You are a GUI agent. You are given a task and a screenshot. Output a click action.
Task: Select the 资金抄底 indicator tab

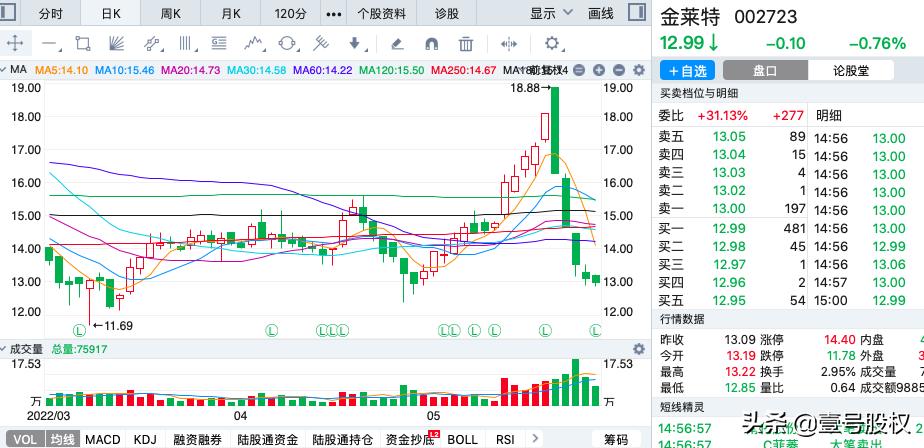pyautogui.click(x=410, y=439)
